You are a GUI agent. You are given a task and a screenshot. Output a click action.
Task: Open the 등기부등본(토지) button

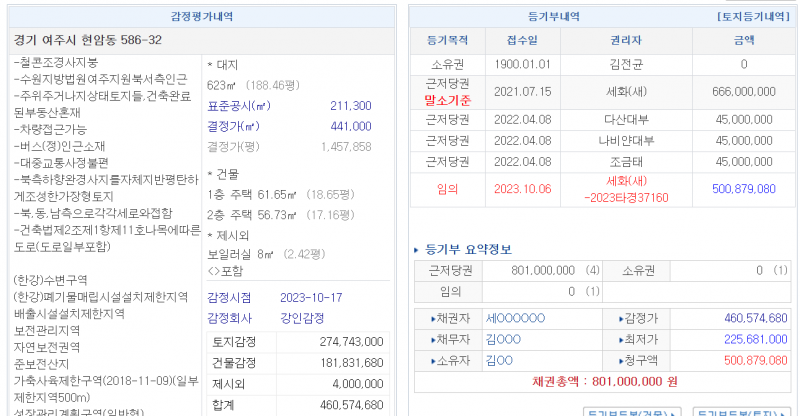[x=740, y=412]
